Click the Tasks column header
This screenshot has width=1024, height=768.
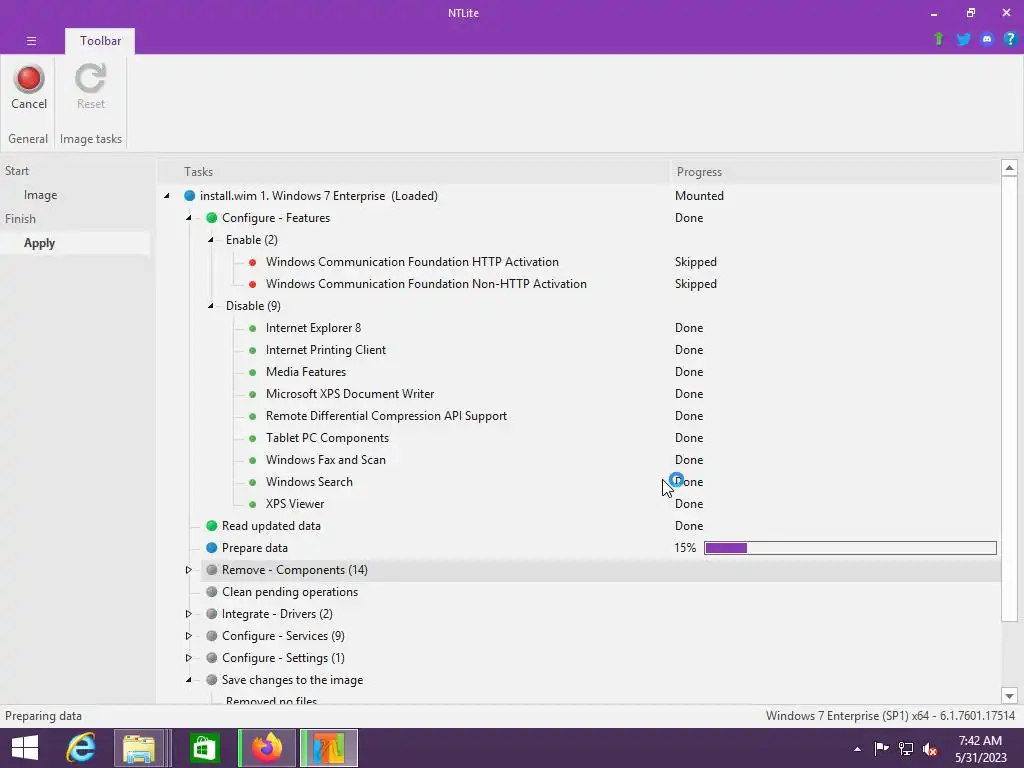[413, 172]
